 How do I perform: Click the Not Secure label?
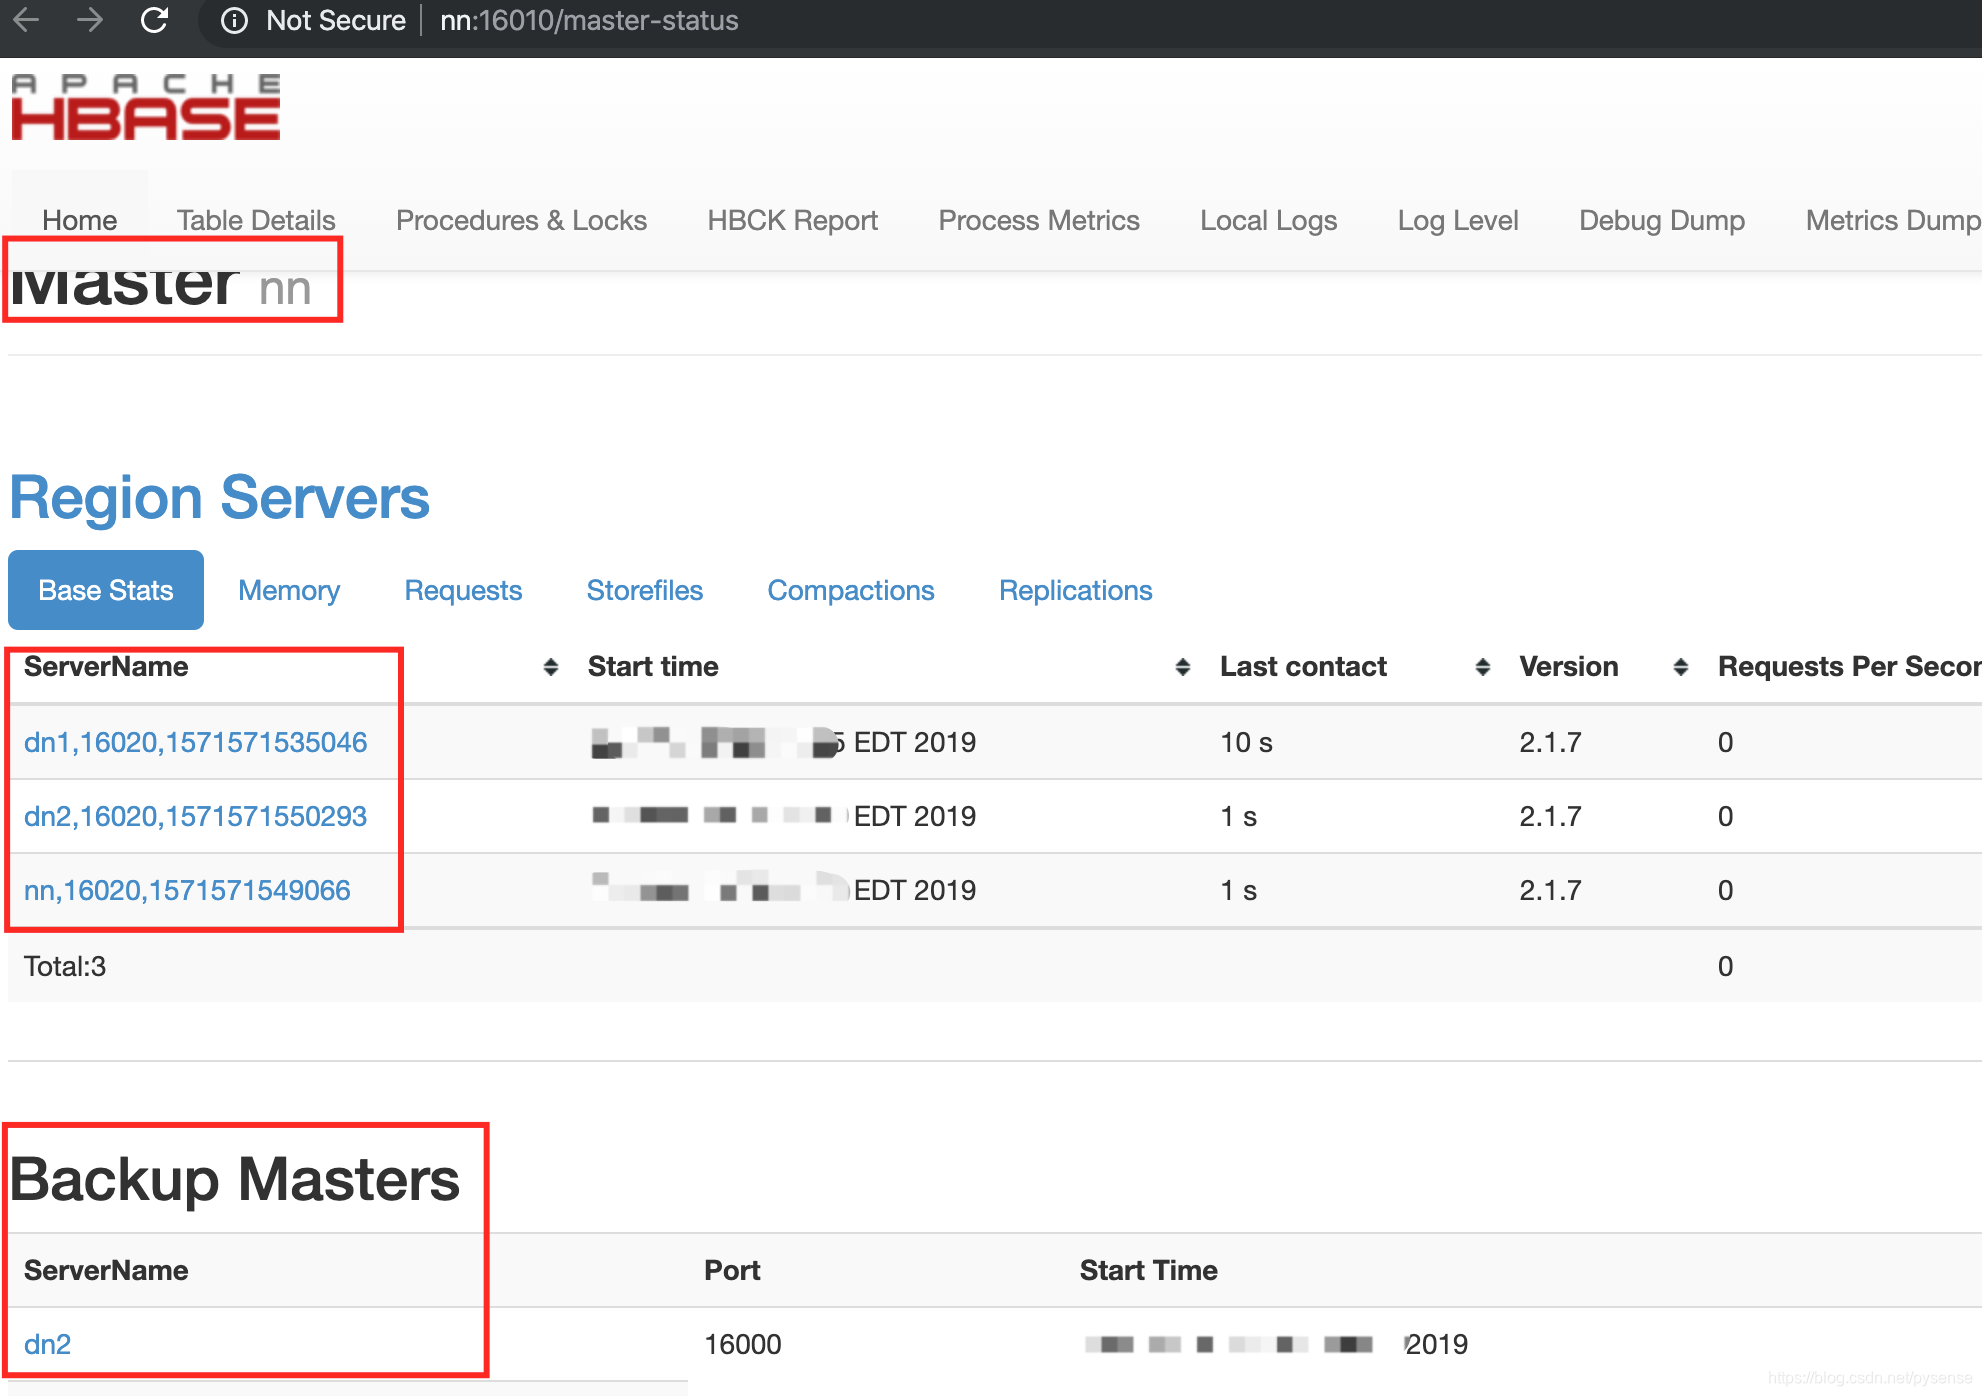tap(336, 21)
